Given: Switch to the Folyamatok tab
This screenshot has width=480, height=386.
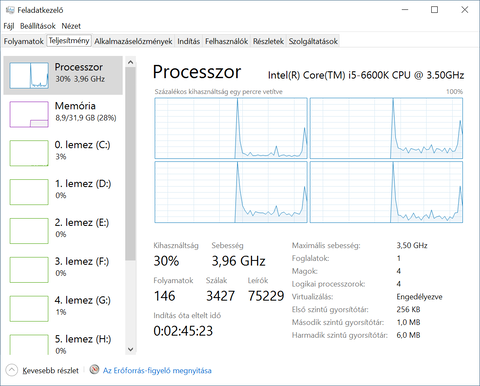Looking at the screenshot, I should pos(24,41).
